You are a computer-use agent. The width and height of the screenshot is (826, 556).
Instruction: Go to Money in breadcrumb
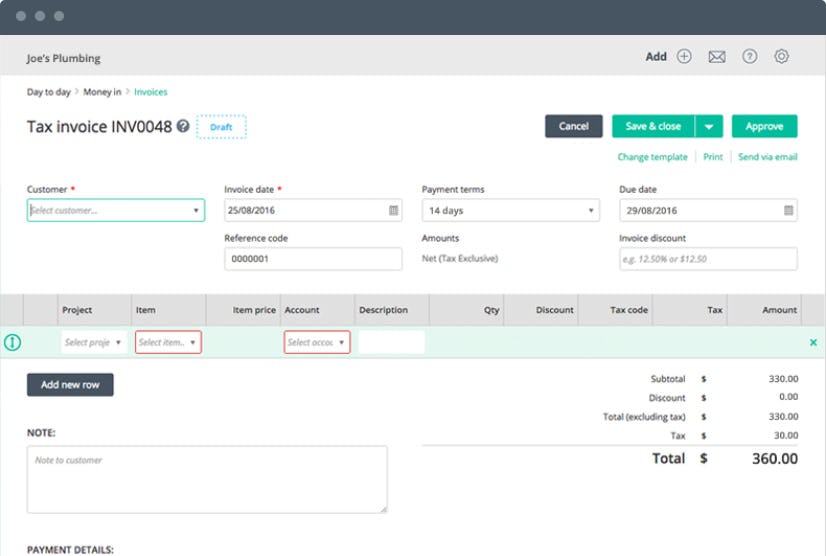pyautogui.click(x=102, y=92)
